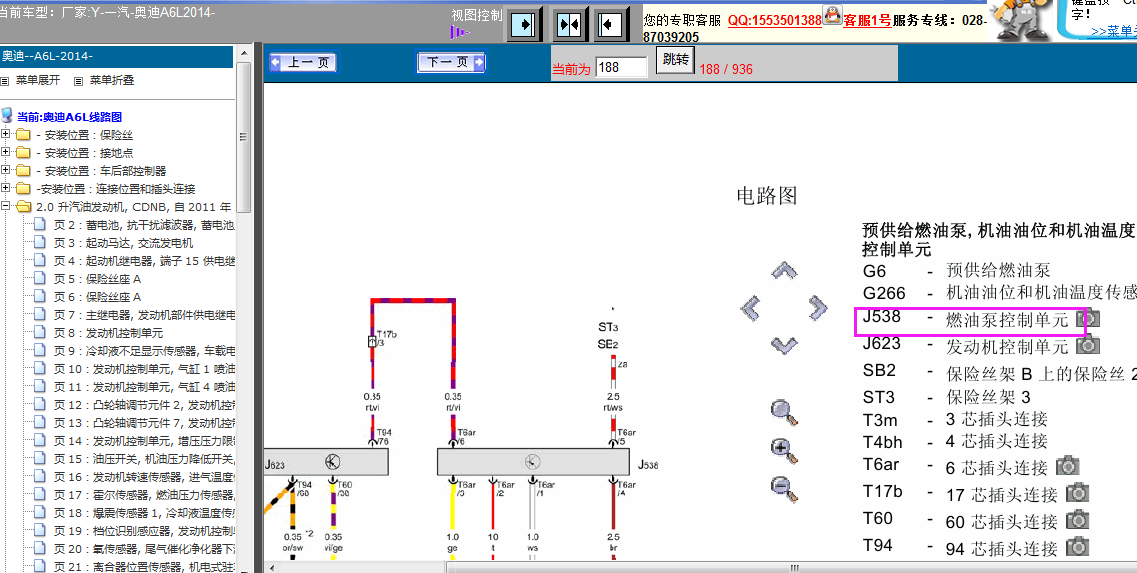The width and height of the screenshot is (1137, 573).
Task: Open the camera photo for T94 94 芯插头连接
Action: 1078,546
